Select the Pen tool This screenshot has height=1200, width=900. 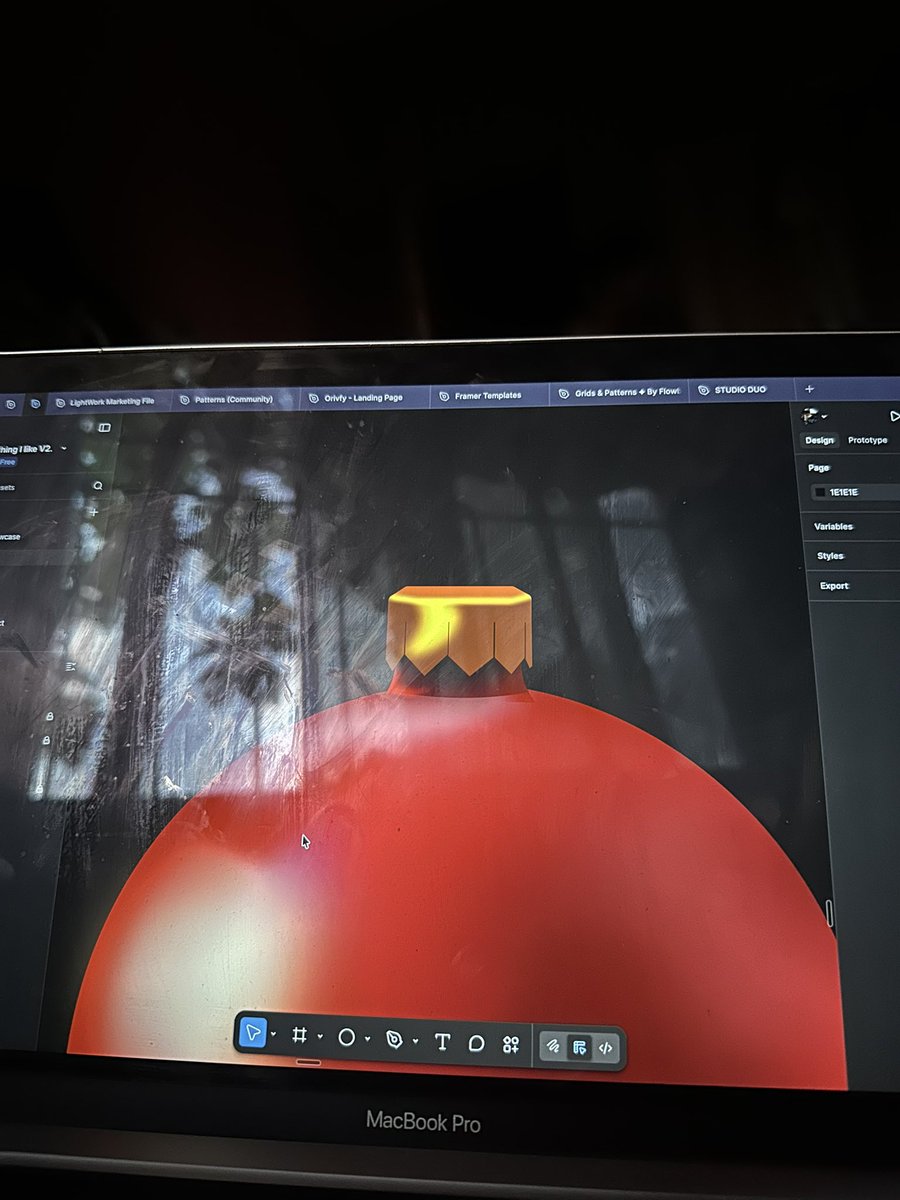click(394, 1041)
